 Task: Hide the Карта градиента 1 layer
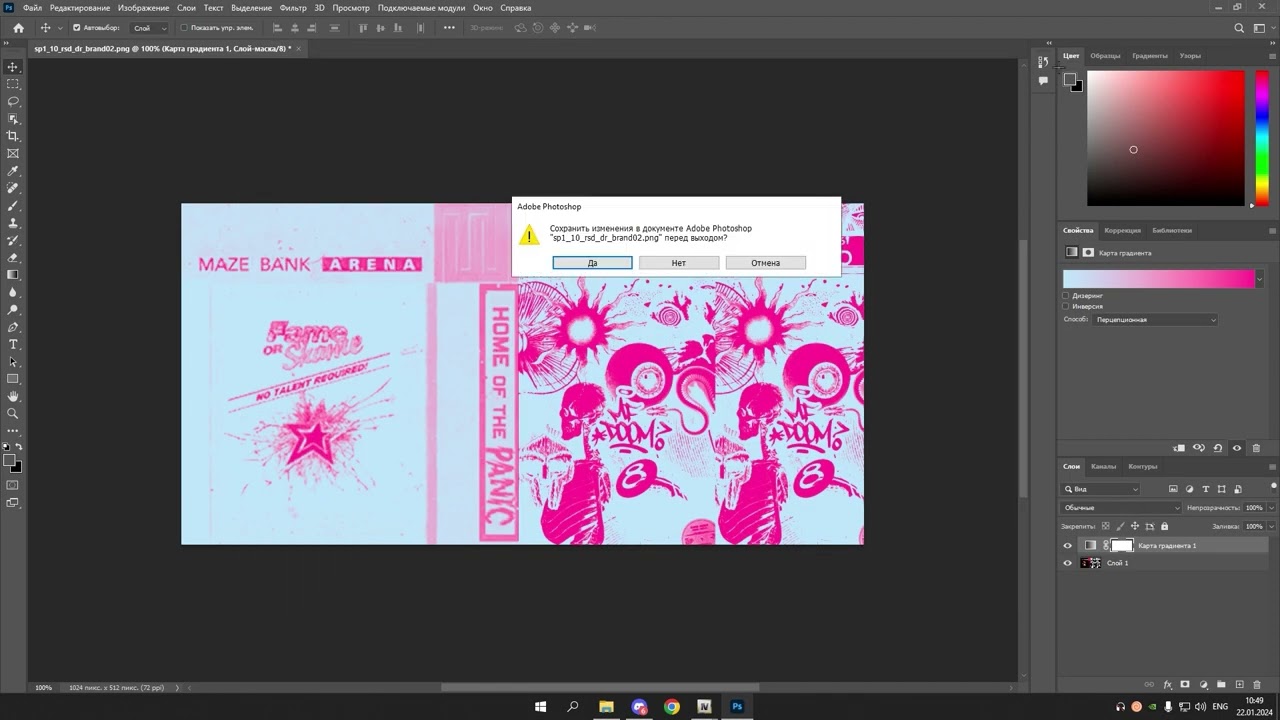pyautogui.click(x=1067, y=546)
